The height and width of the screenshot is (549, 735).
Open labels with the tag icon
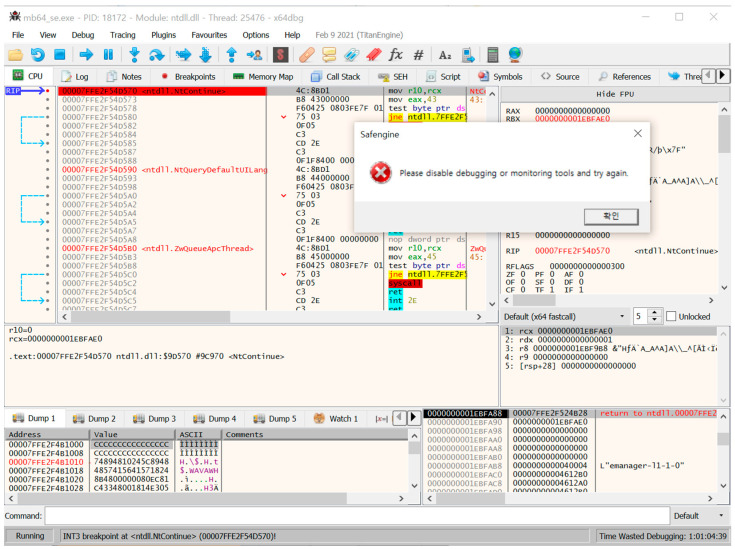click(351, 55)
